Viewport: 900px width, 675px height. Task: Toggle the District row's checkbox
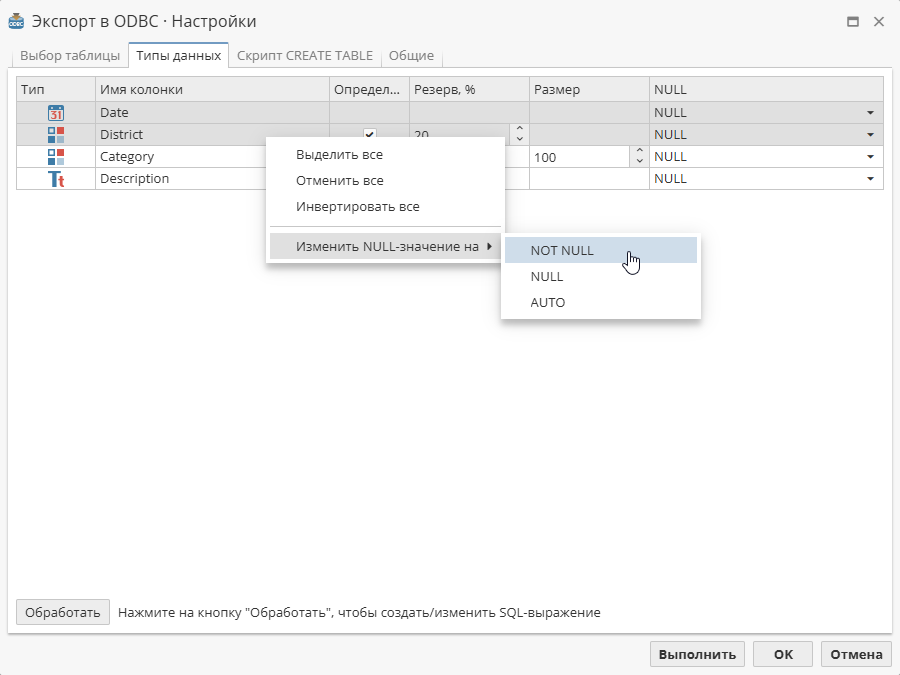click(370, 134)
